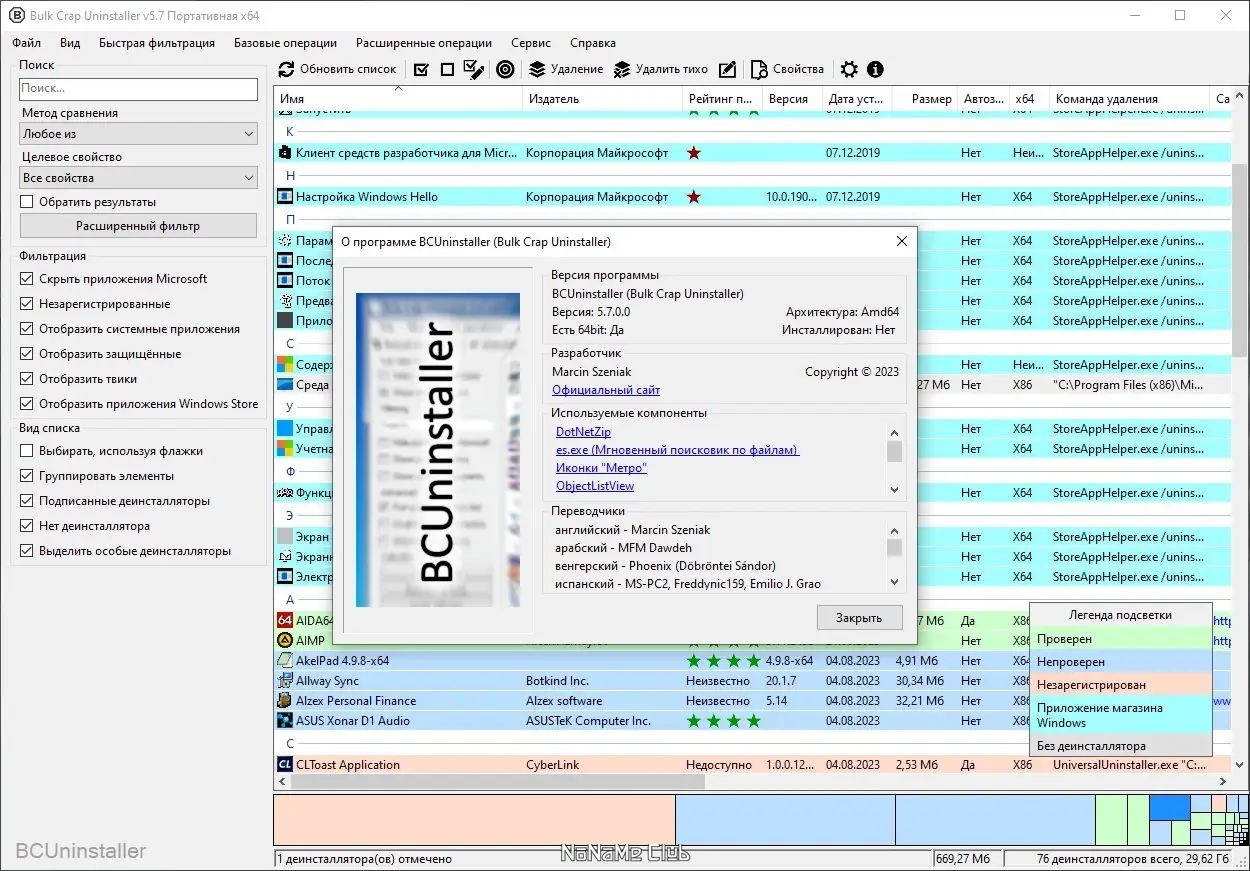Click the green star rating of AkelPad
Image resolution: width=1250 pixels, height=871 pixels.
723,661
